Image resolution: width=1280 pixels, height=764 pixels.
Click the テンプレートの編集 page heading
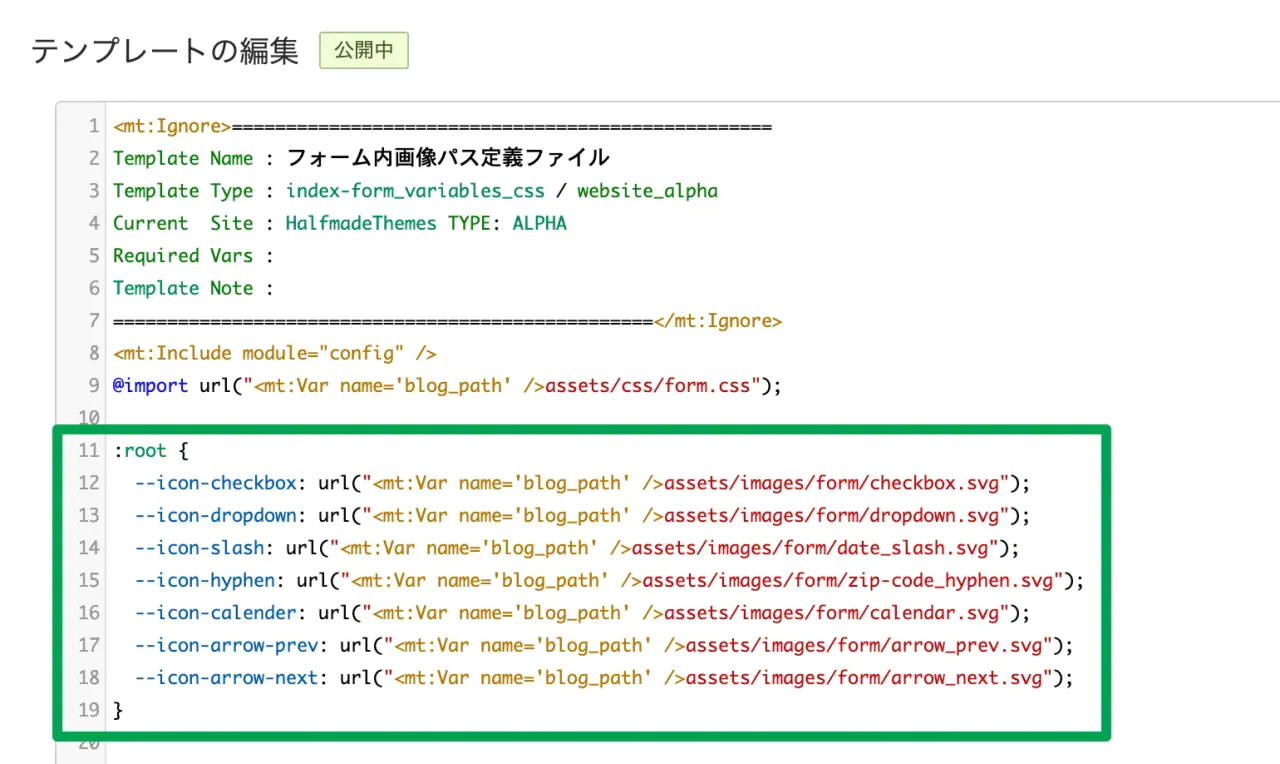click(x=164, y=51)
